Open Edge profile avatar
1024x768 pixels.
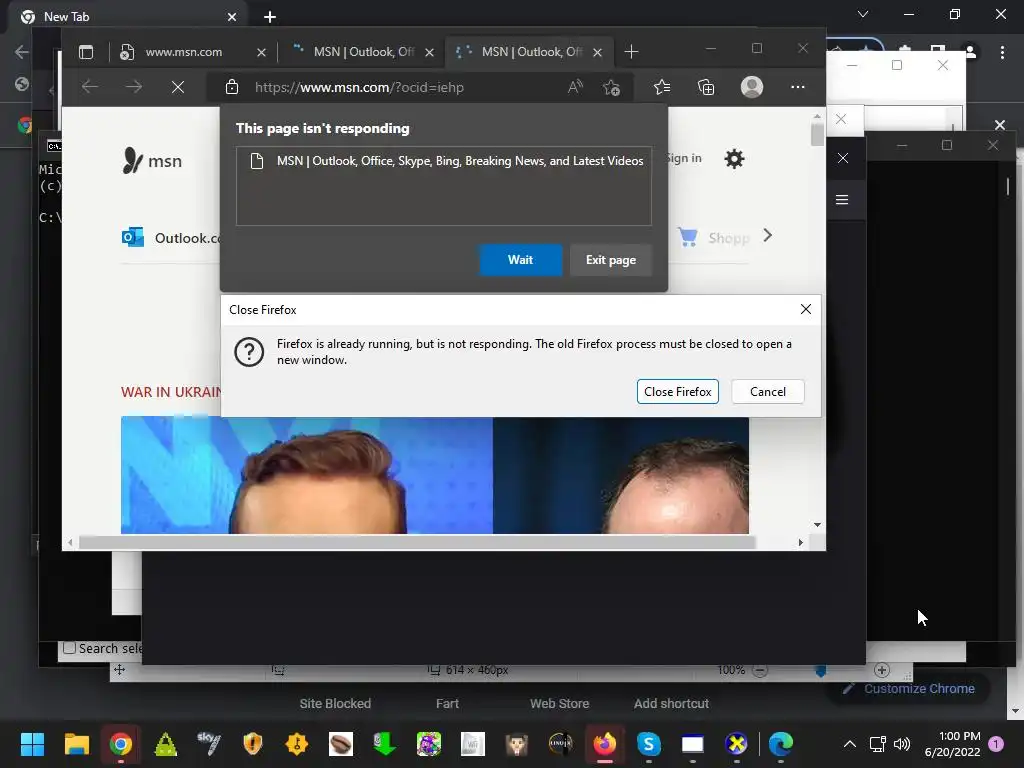(752, 87)
